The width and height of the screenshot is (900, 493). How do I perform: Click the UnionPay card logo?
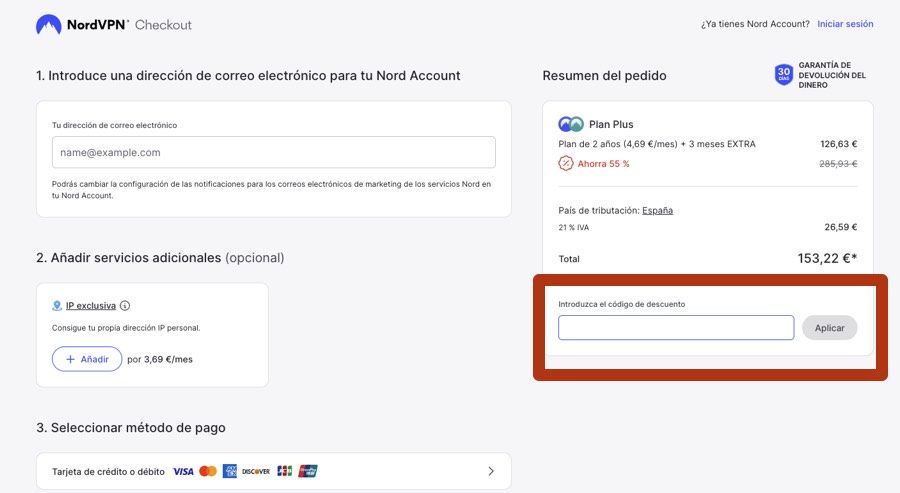pyautogui.click(x=308, y=471)
